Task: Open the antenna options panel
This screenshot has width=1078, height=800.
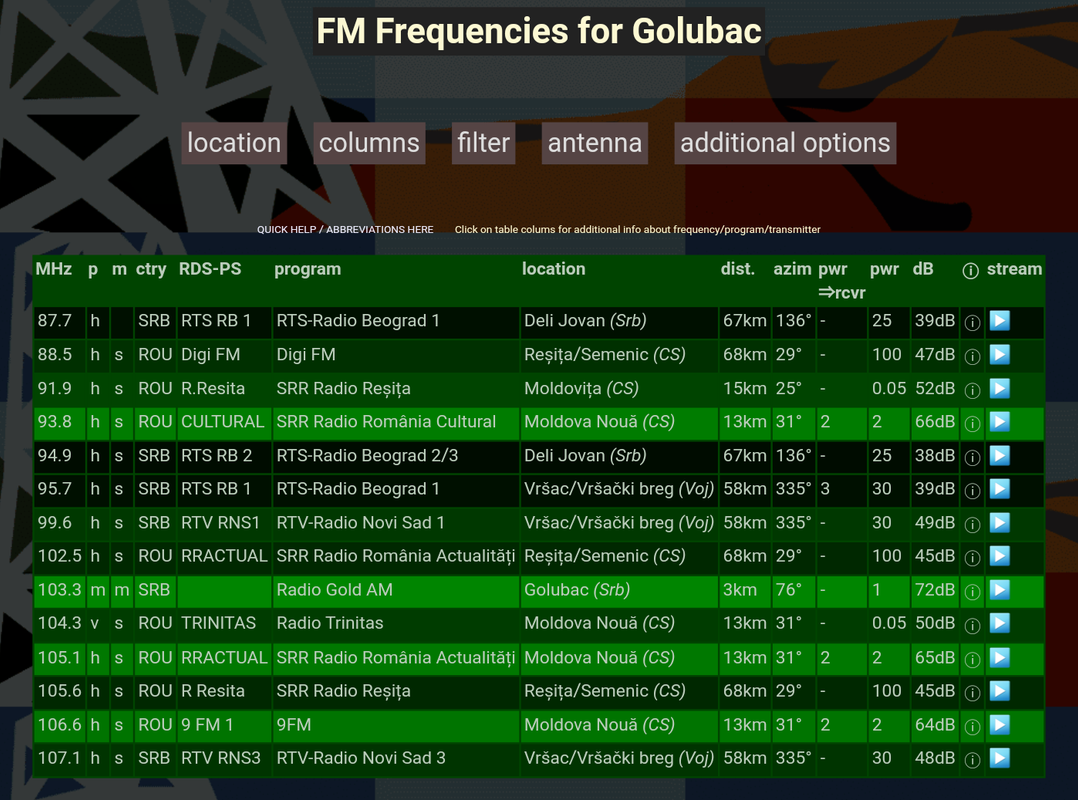Action: [595, 143]
